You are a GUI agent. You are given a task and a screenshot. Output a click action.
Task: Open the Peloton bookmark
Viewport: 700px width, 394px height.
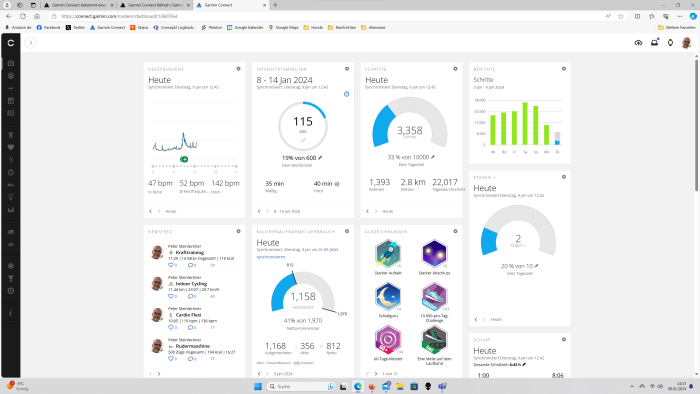[212, 28]
